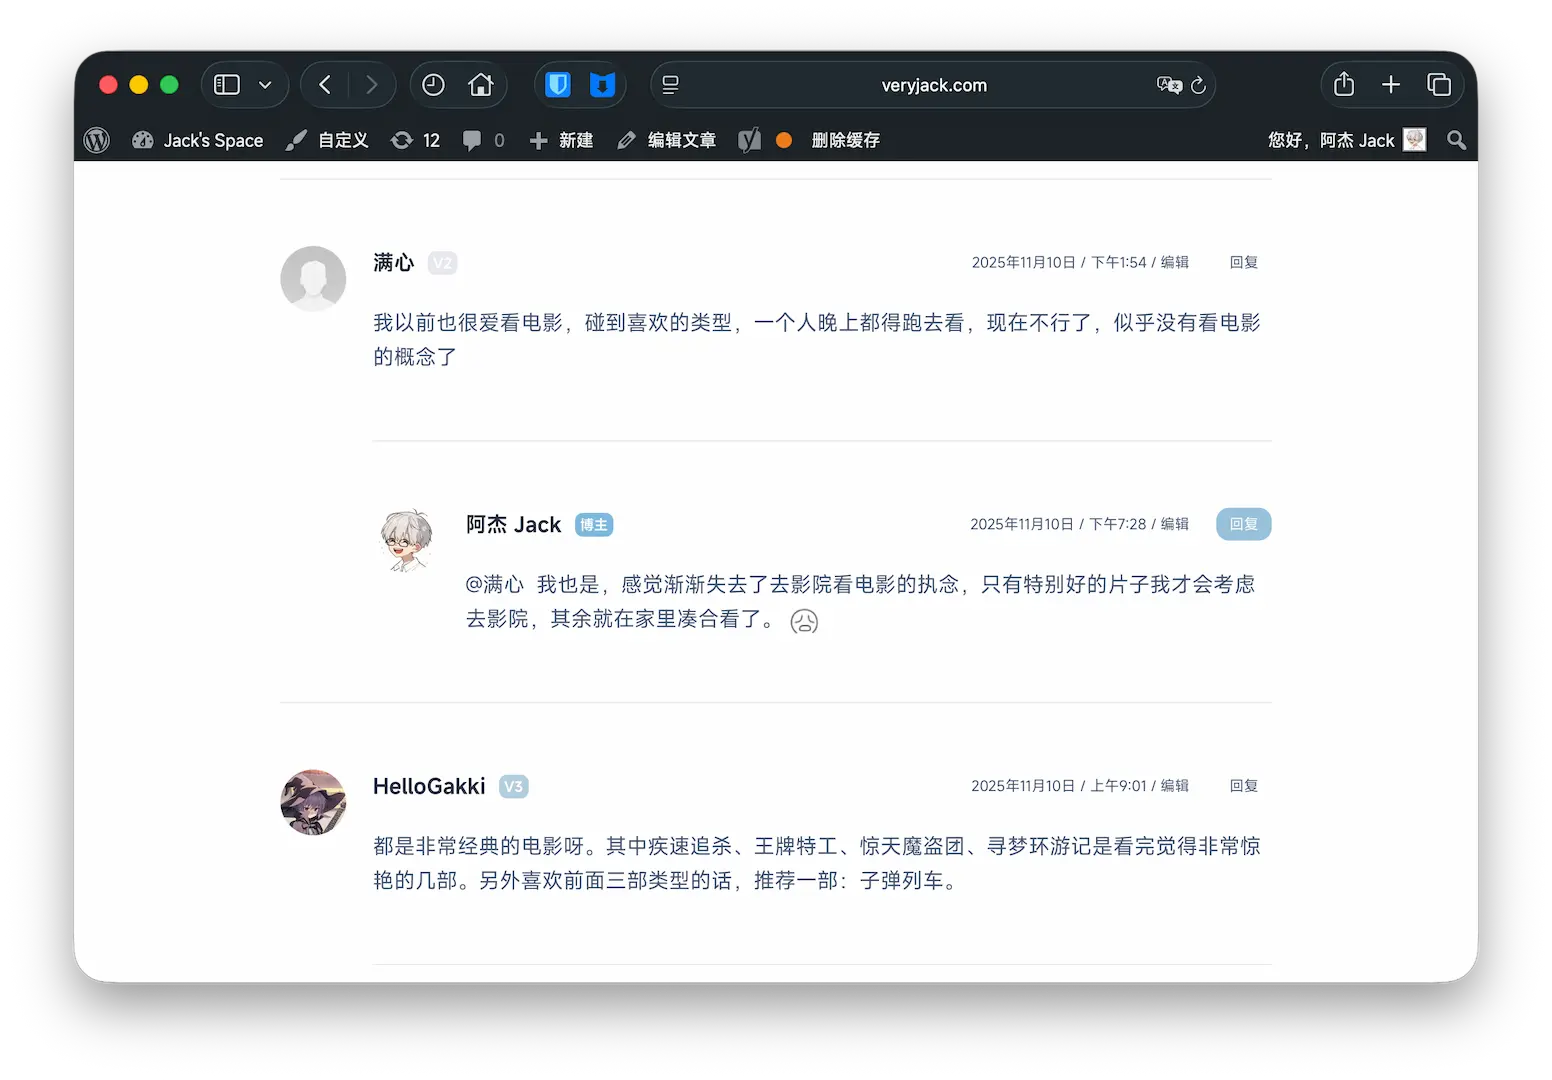Click the admin bar search magnifier

pyautogui.click(x=1457, y=140)
